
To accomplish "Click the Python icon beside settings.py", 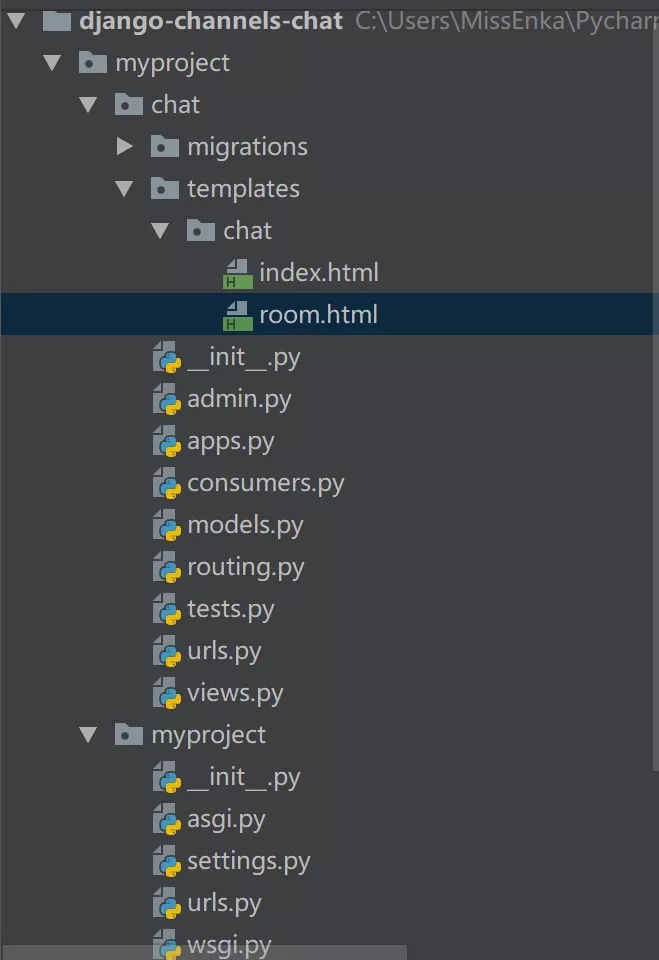I will 166,862.
